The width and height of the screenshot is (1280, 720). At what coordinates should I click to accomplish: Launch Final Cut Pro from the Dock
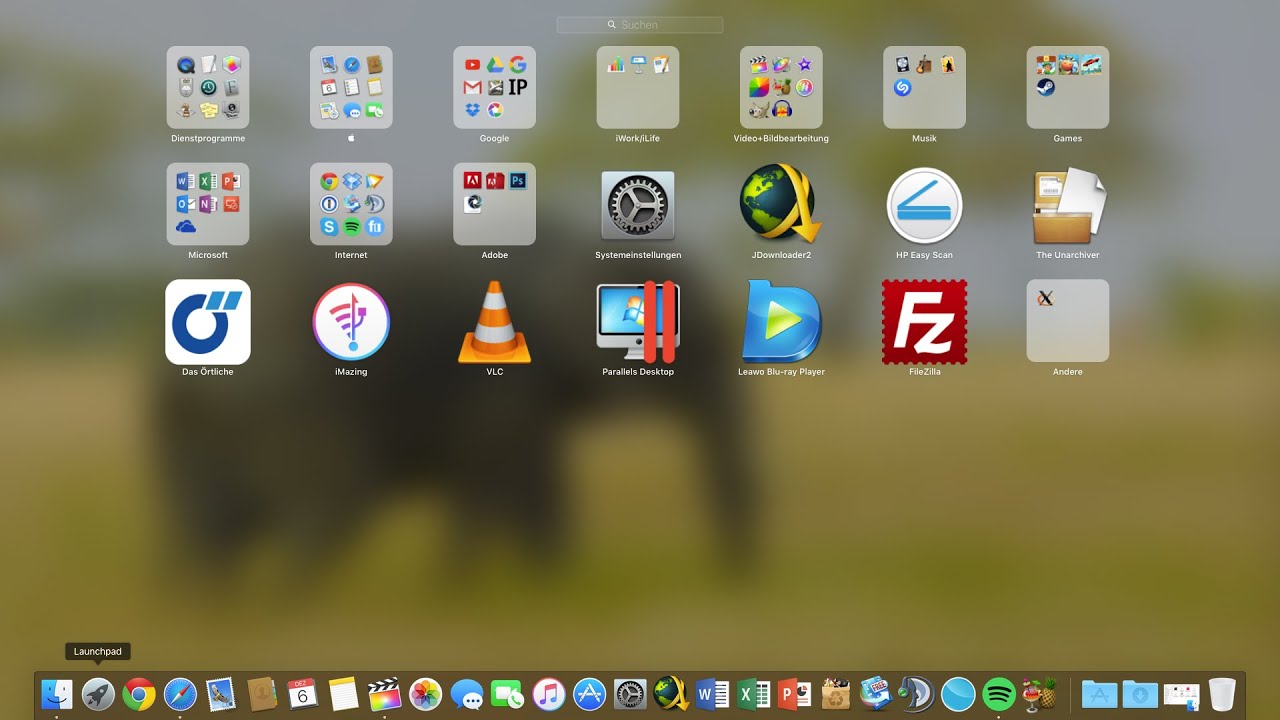pyautogui.click(x=384, y=694)
